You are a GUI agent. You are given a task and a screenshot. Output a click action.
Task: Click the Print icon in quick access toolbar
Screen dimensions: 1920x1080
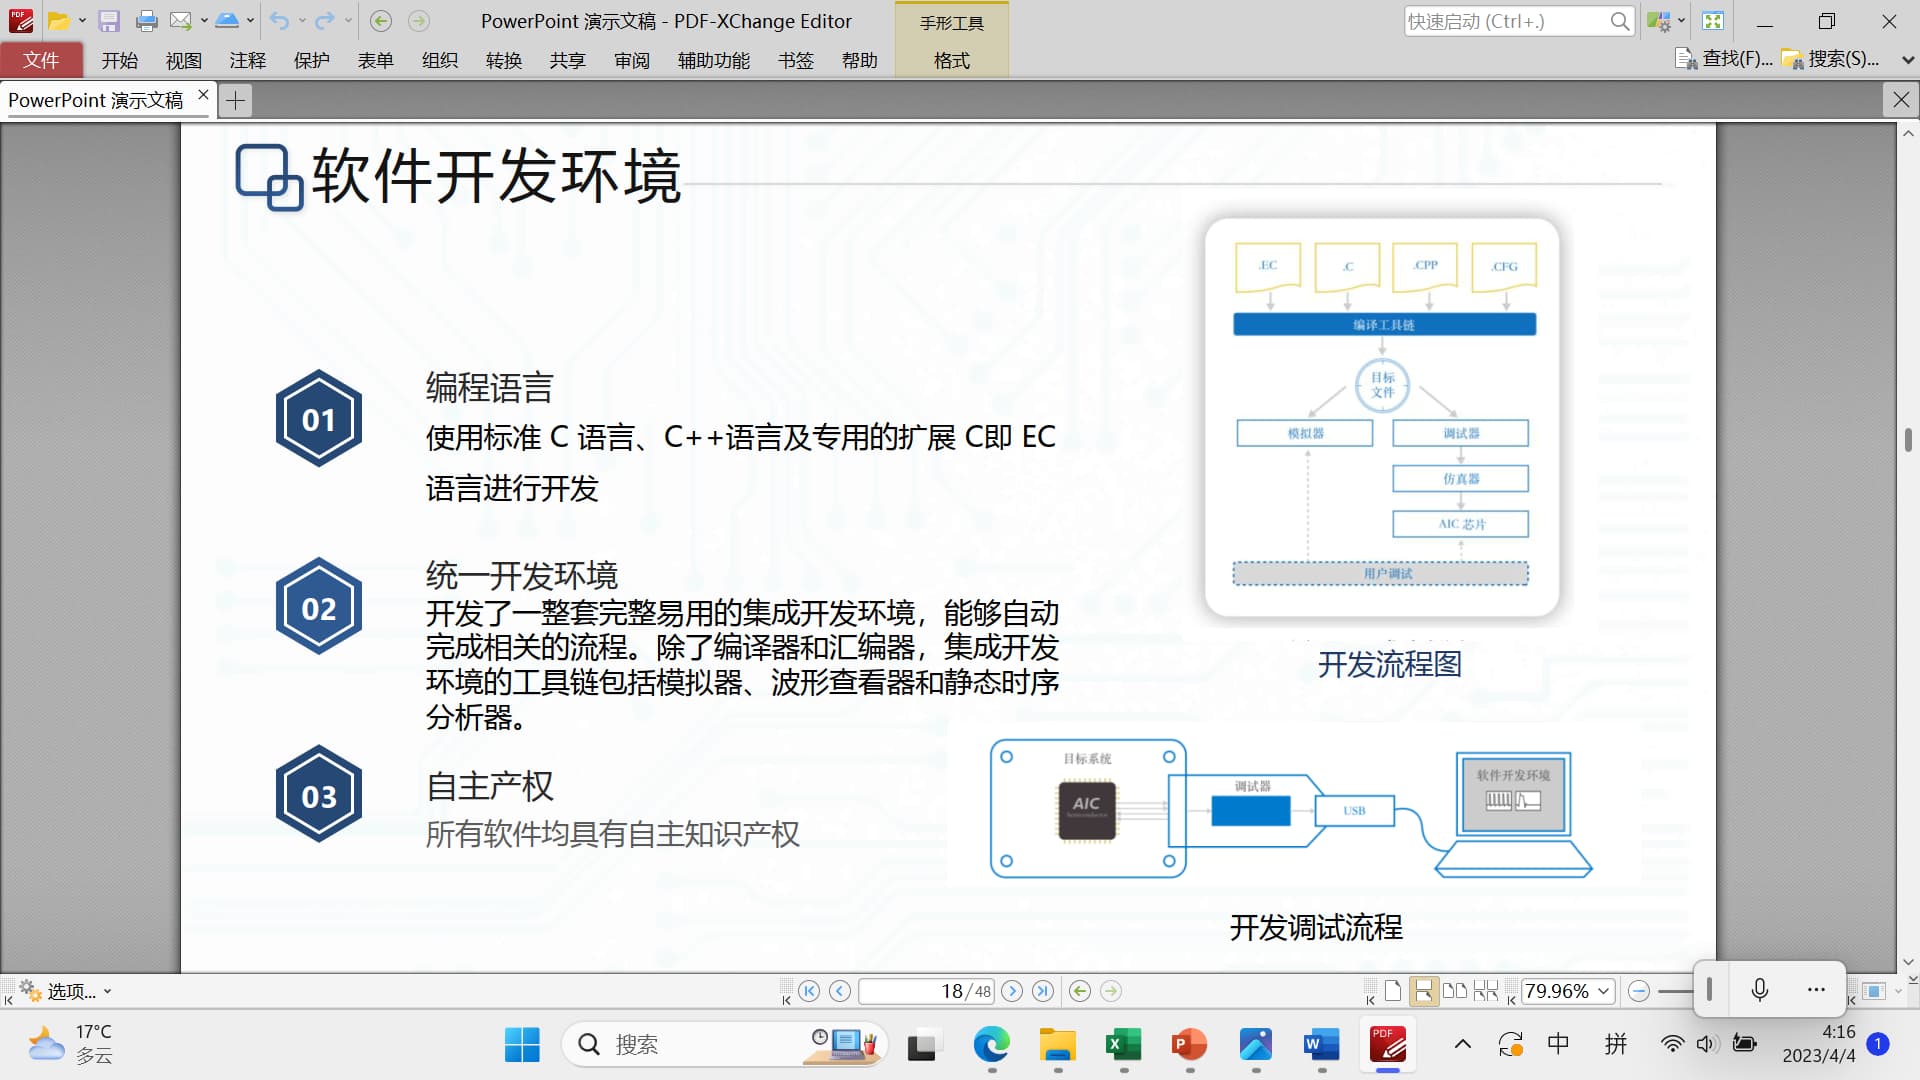146,21
